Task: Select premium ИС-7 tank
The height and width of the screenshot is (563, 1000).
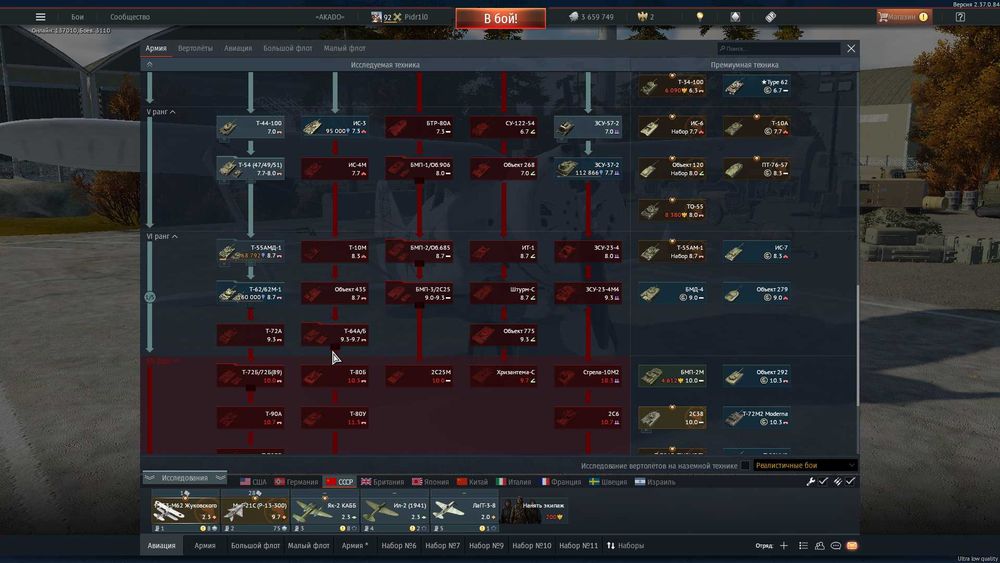Action: coord(756,251)
